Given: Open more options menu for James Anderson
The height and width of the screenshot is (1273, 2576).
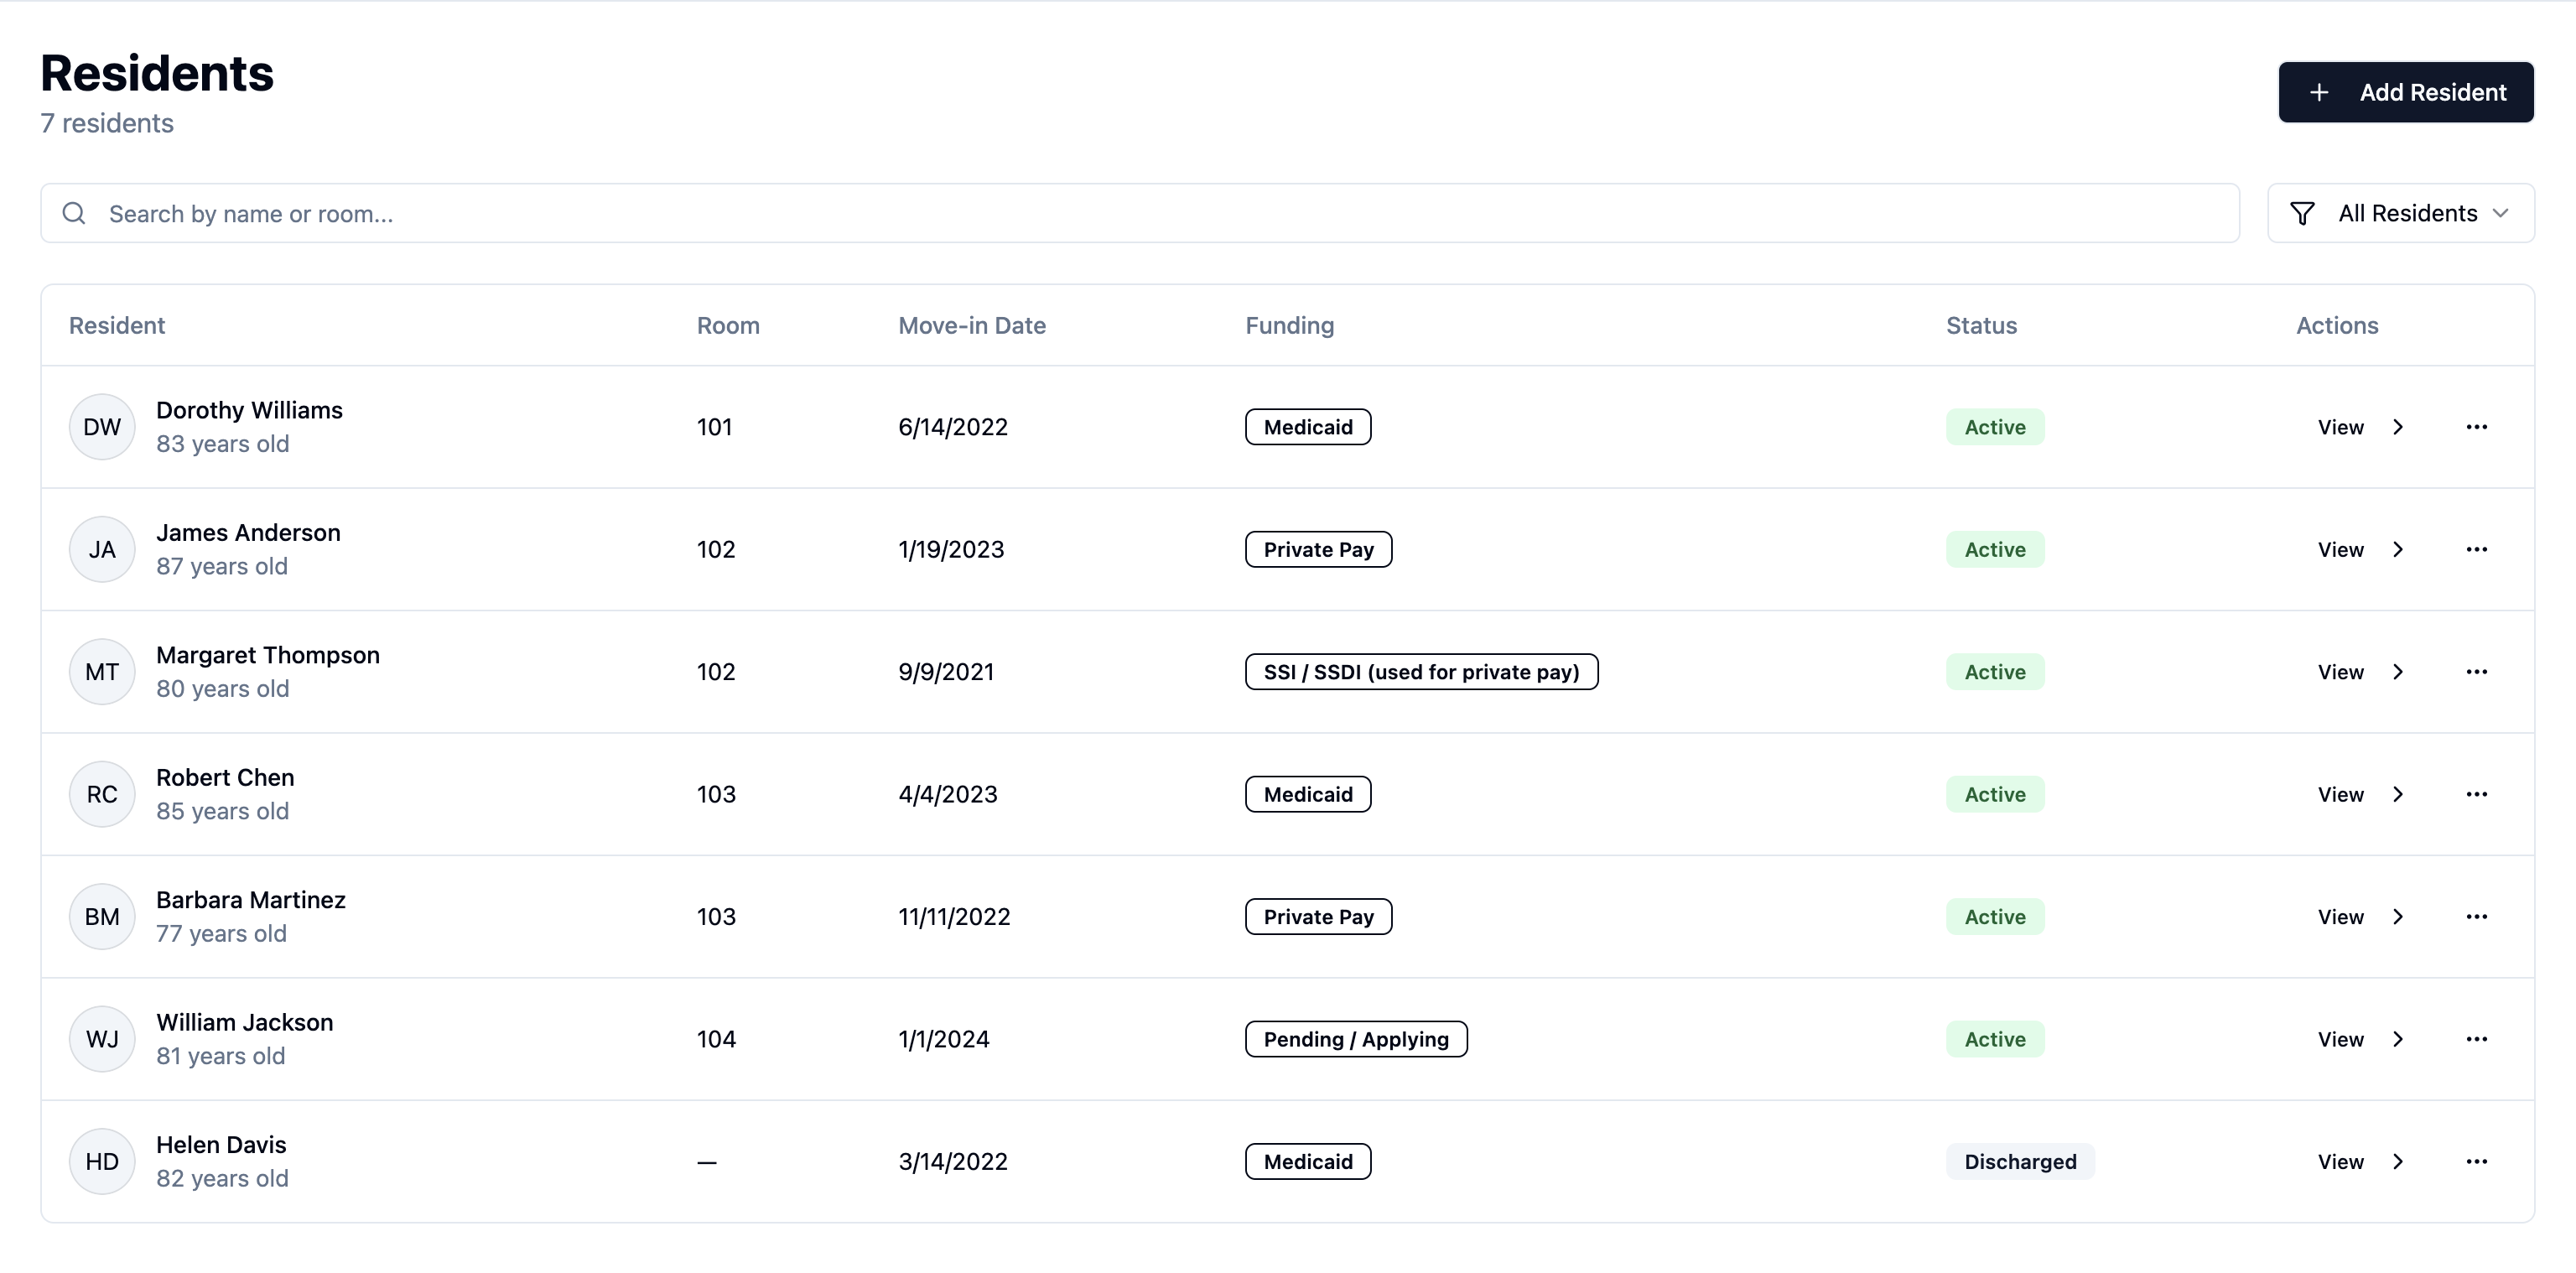Looking at the screenshot, I should pyautogui.click(x=2476, y=549).
